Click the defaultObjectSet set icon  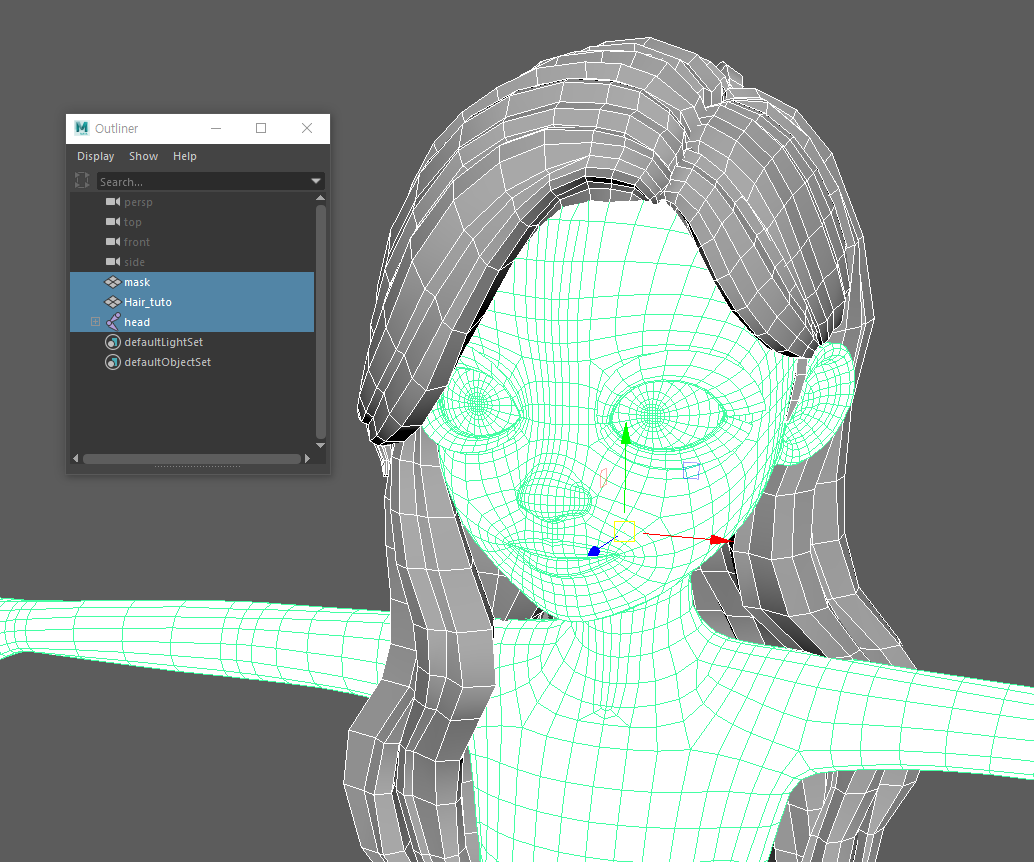112,362
